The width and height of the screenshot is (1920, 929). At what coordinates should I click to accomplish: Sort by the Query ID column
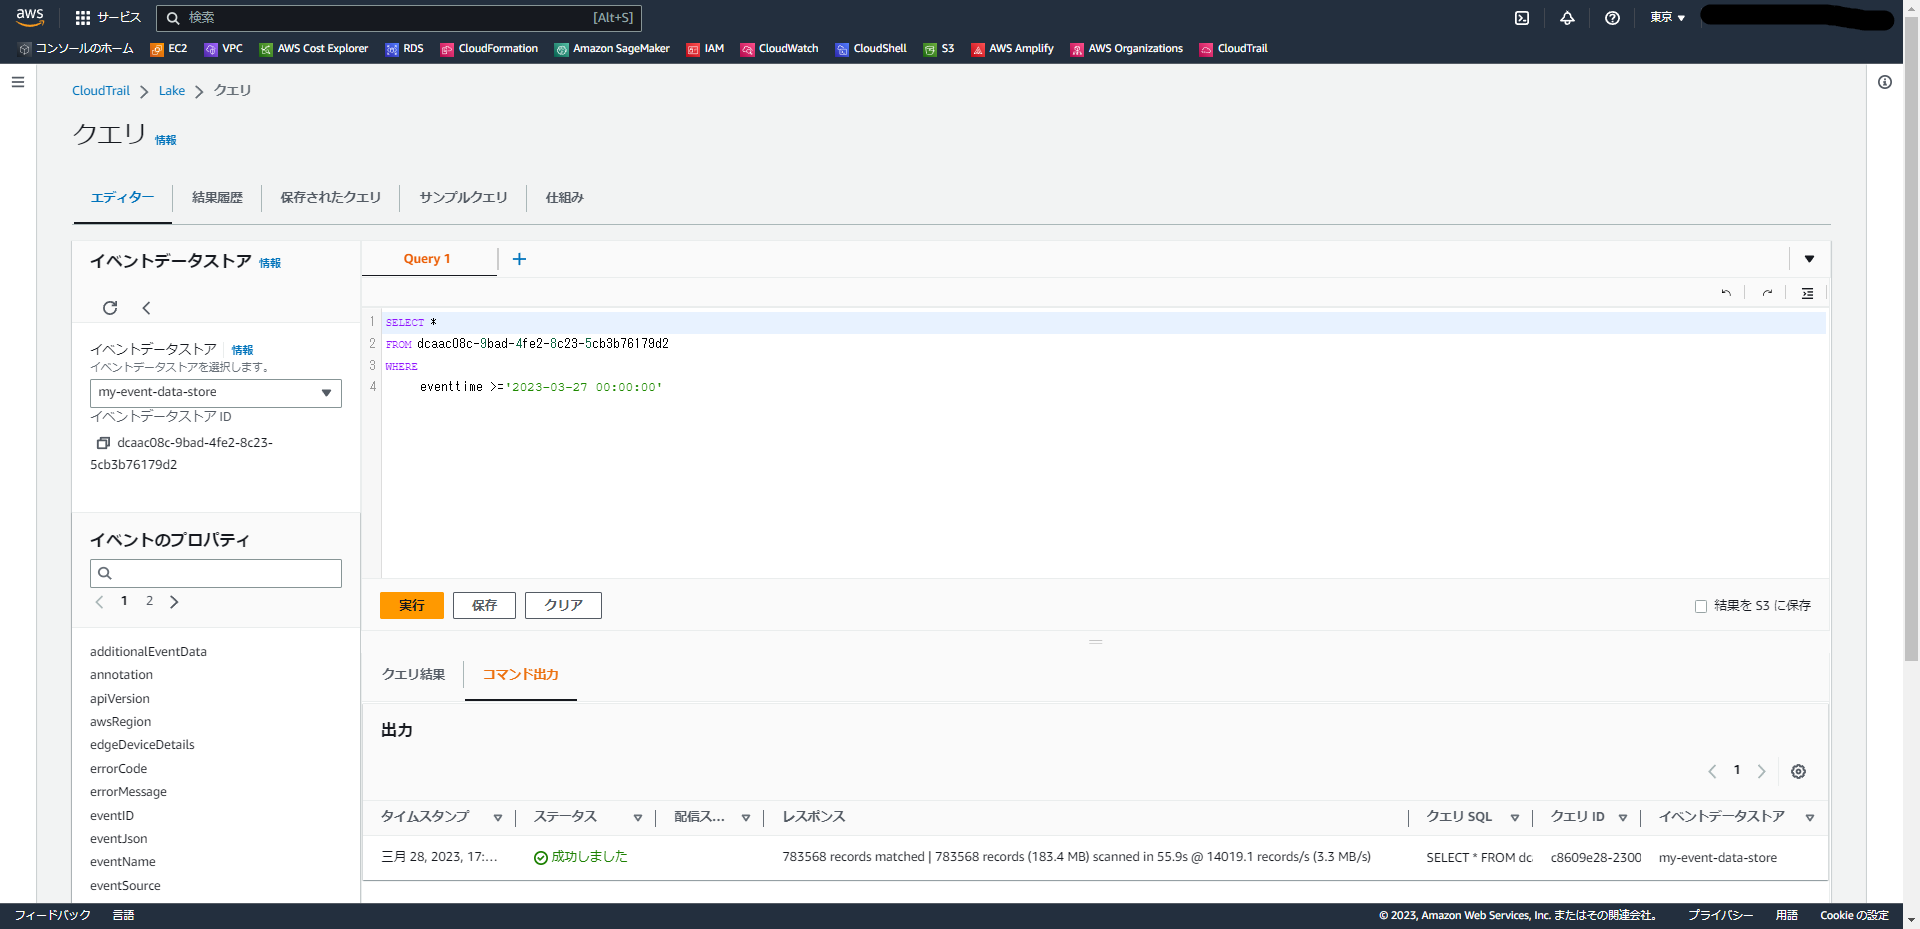(1623, 818)
